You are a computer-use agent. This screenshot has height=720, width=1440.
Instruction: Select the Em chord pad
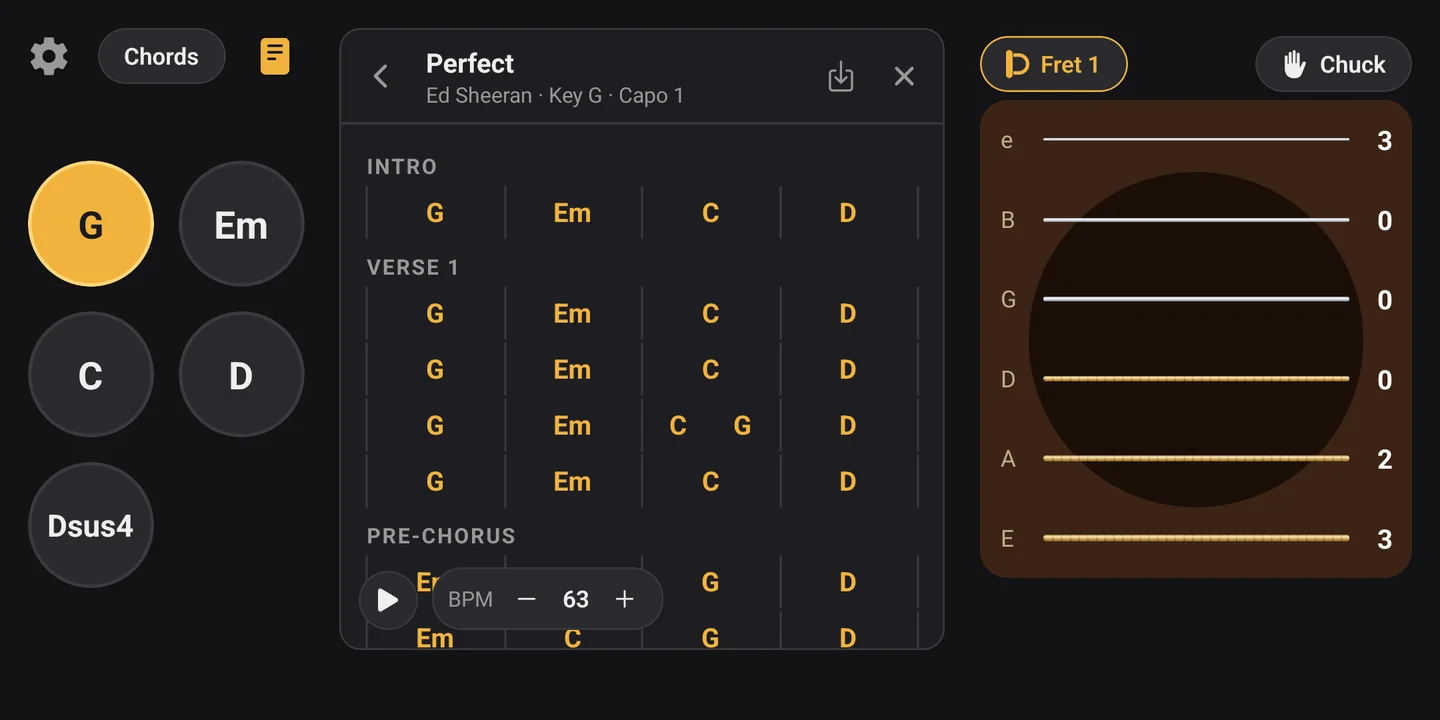(x=241, y=224)
